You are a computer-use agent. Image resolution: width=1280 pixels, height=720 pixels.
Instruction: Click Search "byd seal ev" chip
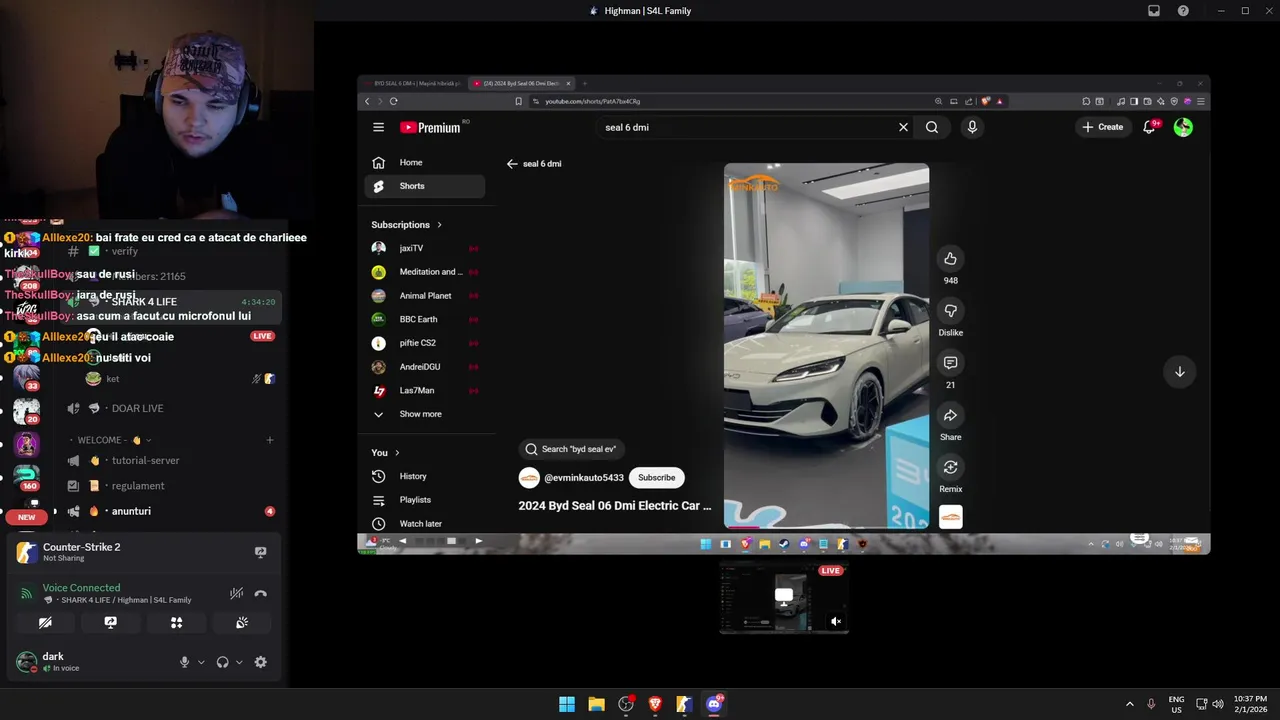[570, 449]
